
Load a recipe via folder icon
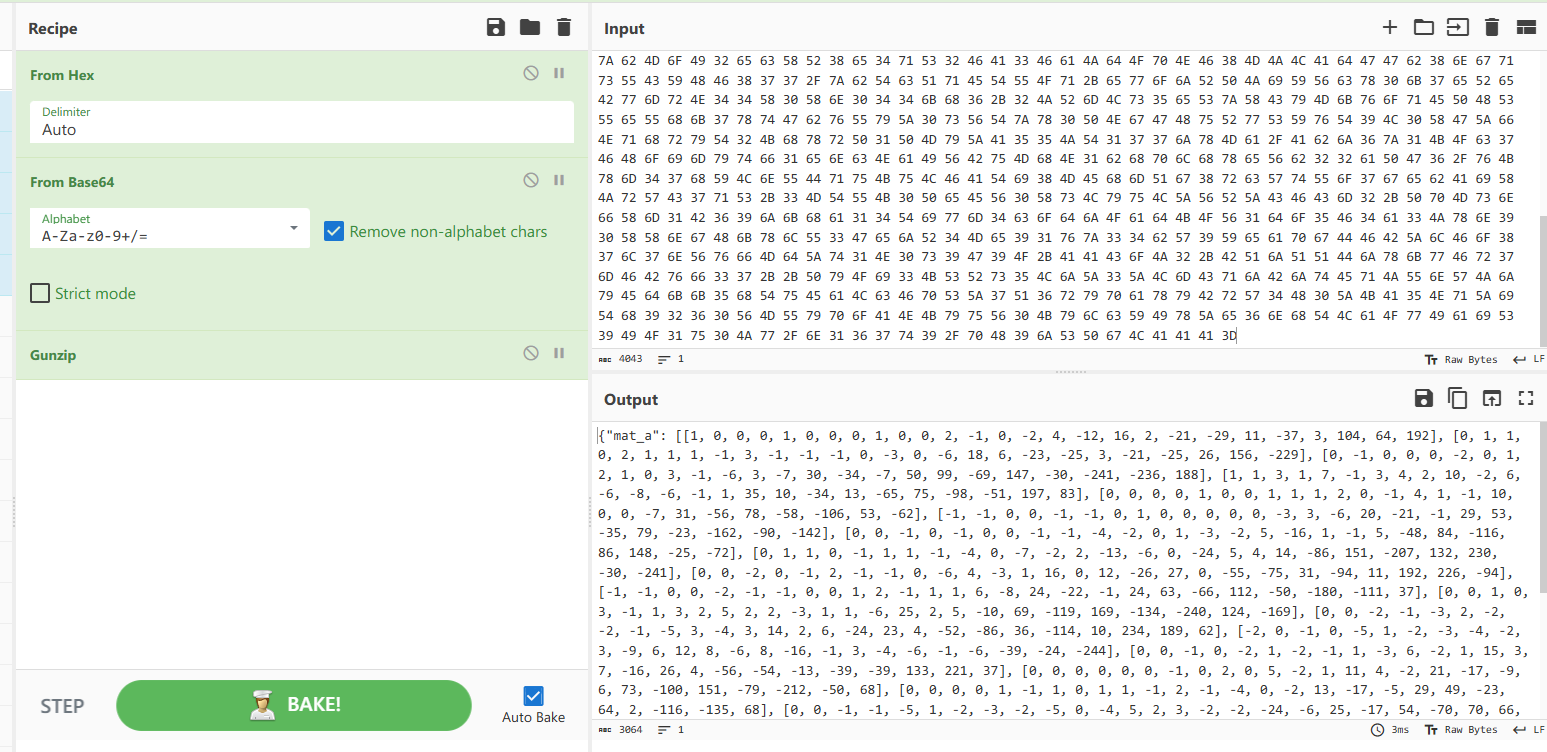tap(530, 28)
